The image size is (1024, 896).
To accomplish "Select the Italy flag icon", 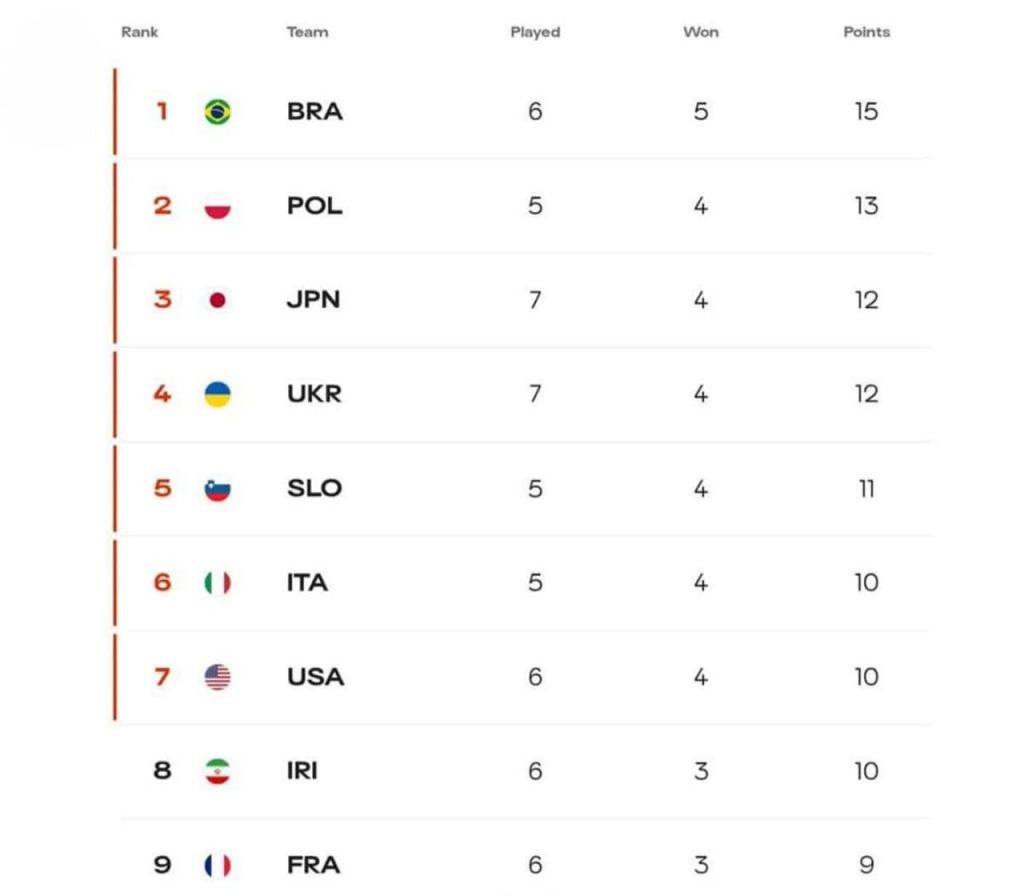I will (217, 583).
